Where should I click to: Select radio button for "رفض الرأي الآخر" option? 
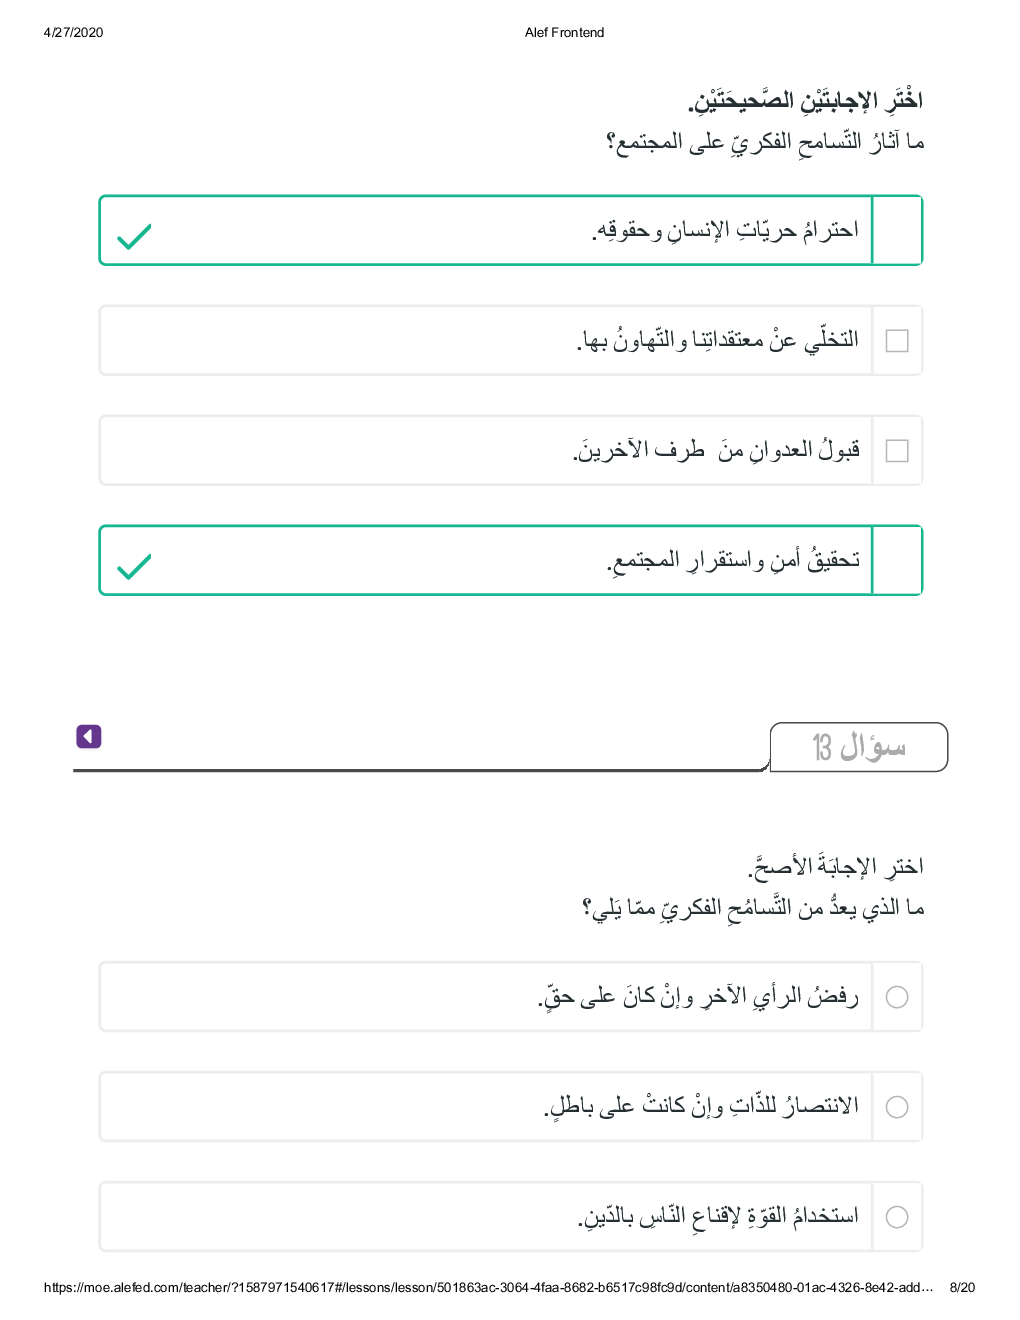[897, 997]
